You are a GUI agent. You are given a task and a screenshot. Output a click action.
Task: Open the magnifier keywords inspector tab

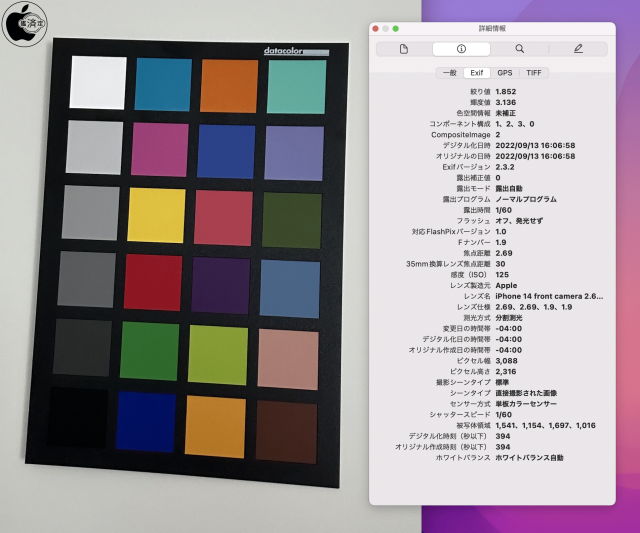tap(519, 49)
